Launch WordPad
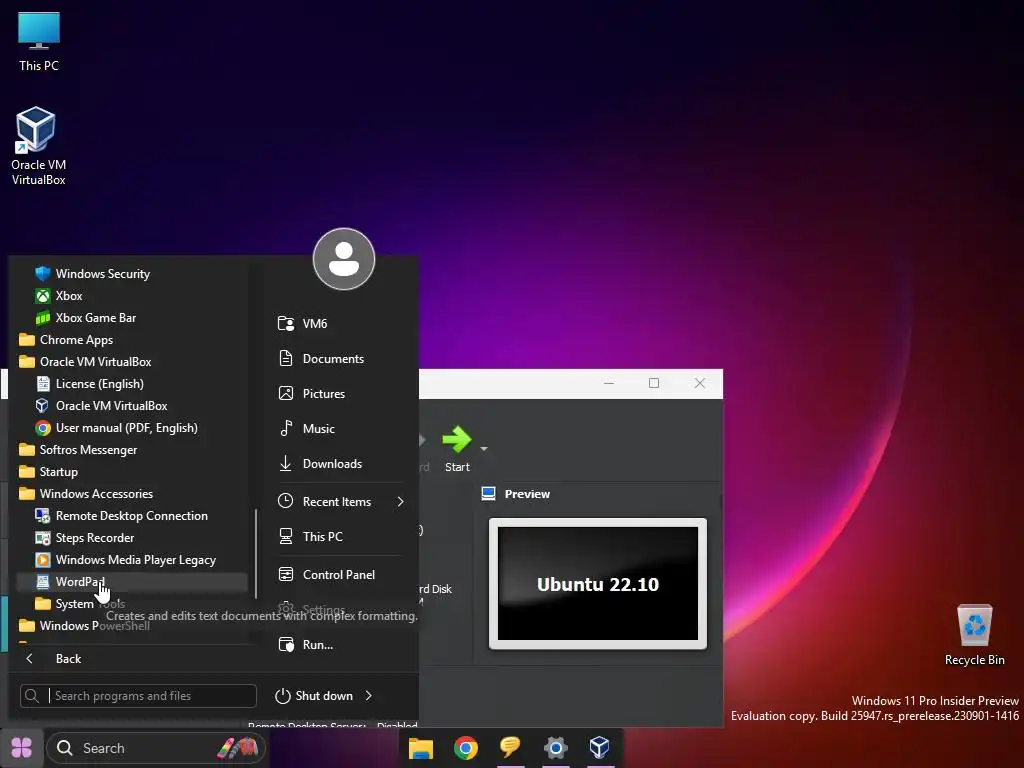The width and height of the screenshot is (1024, 768). click(131, 582)
